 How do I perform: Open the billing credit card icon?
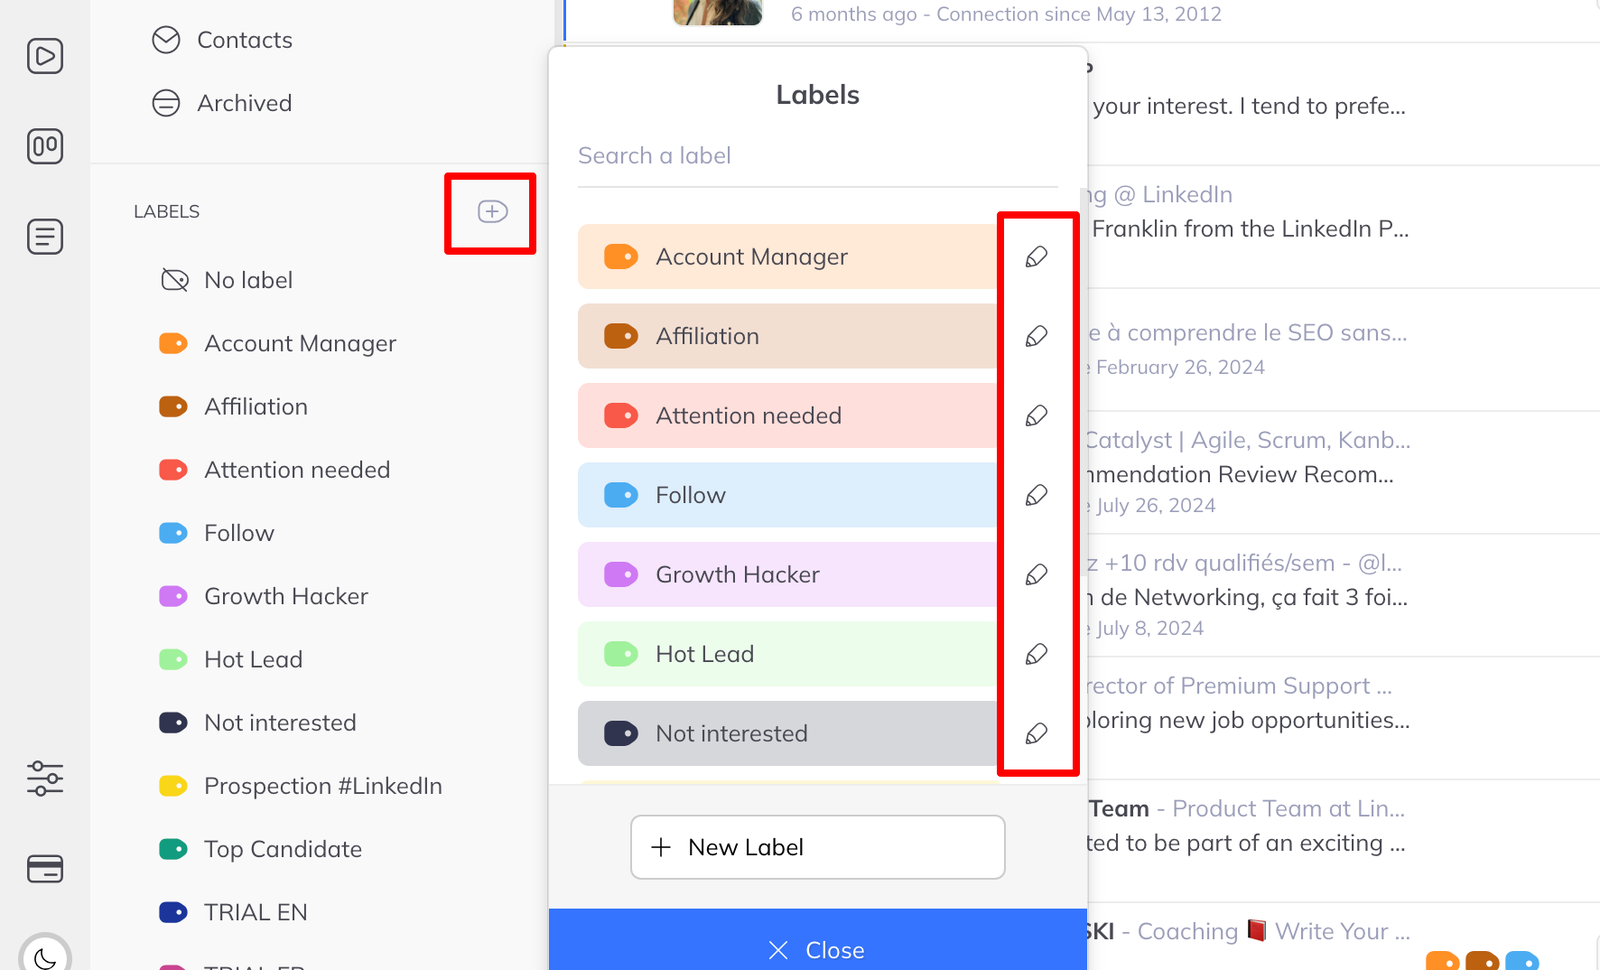click(45, 869)
